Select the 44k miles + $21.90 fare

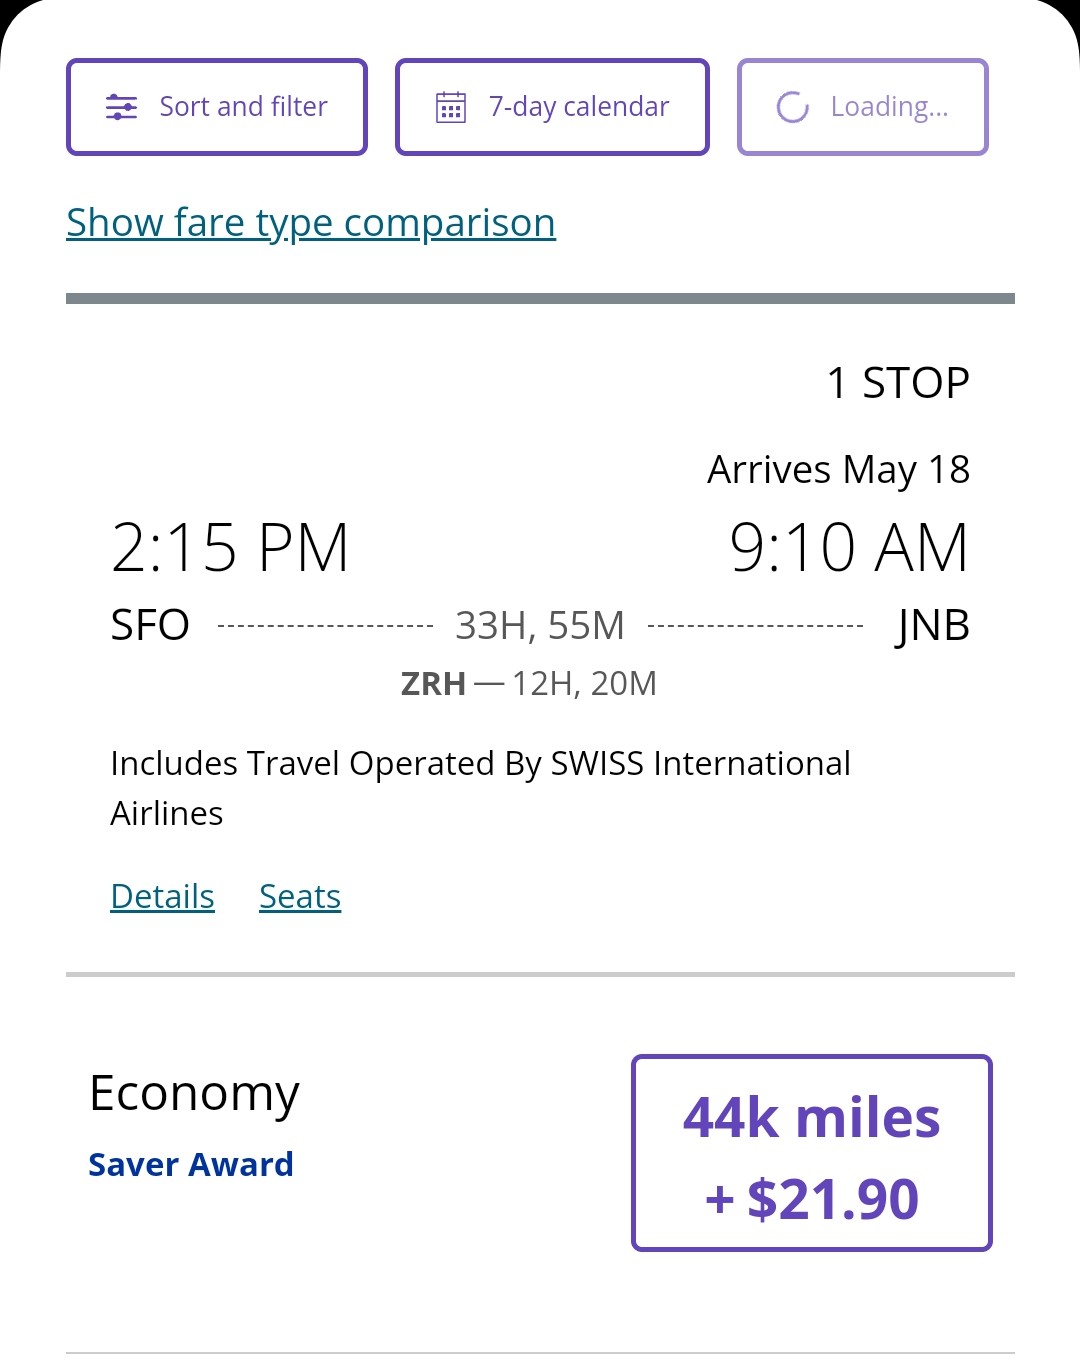tap(811, 1153)
